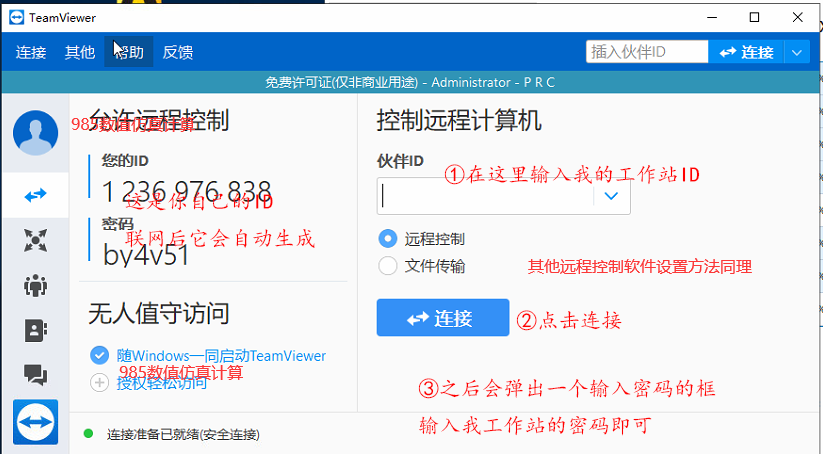Select the 文件传输 radio button

388,266
